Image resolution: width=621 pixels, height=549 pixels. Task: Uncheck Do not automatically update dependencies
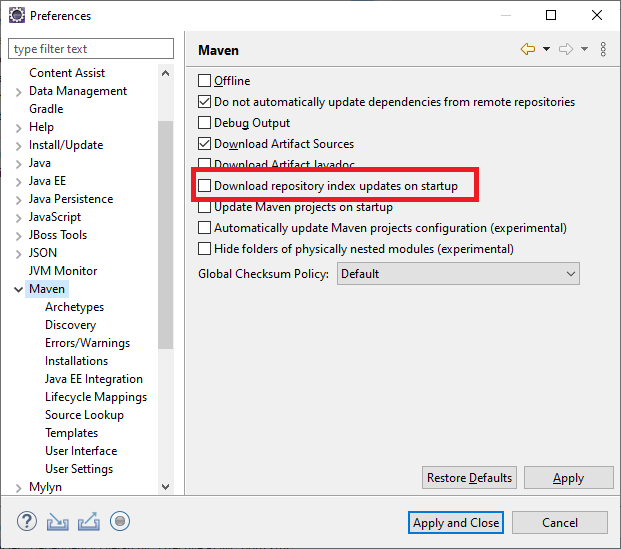pos(204,102)
